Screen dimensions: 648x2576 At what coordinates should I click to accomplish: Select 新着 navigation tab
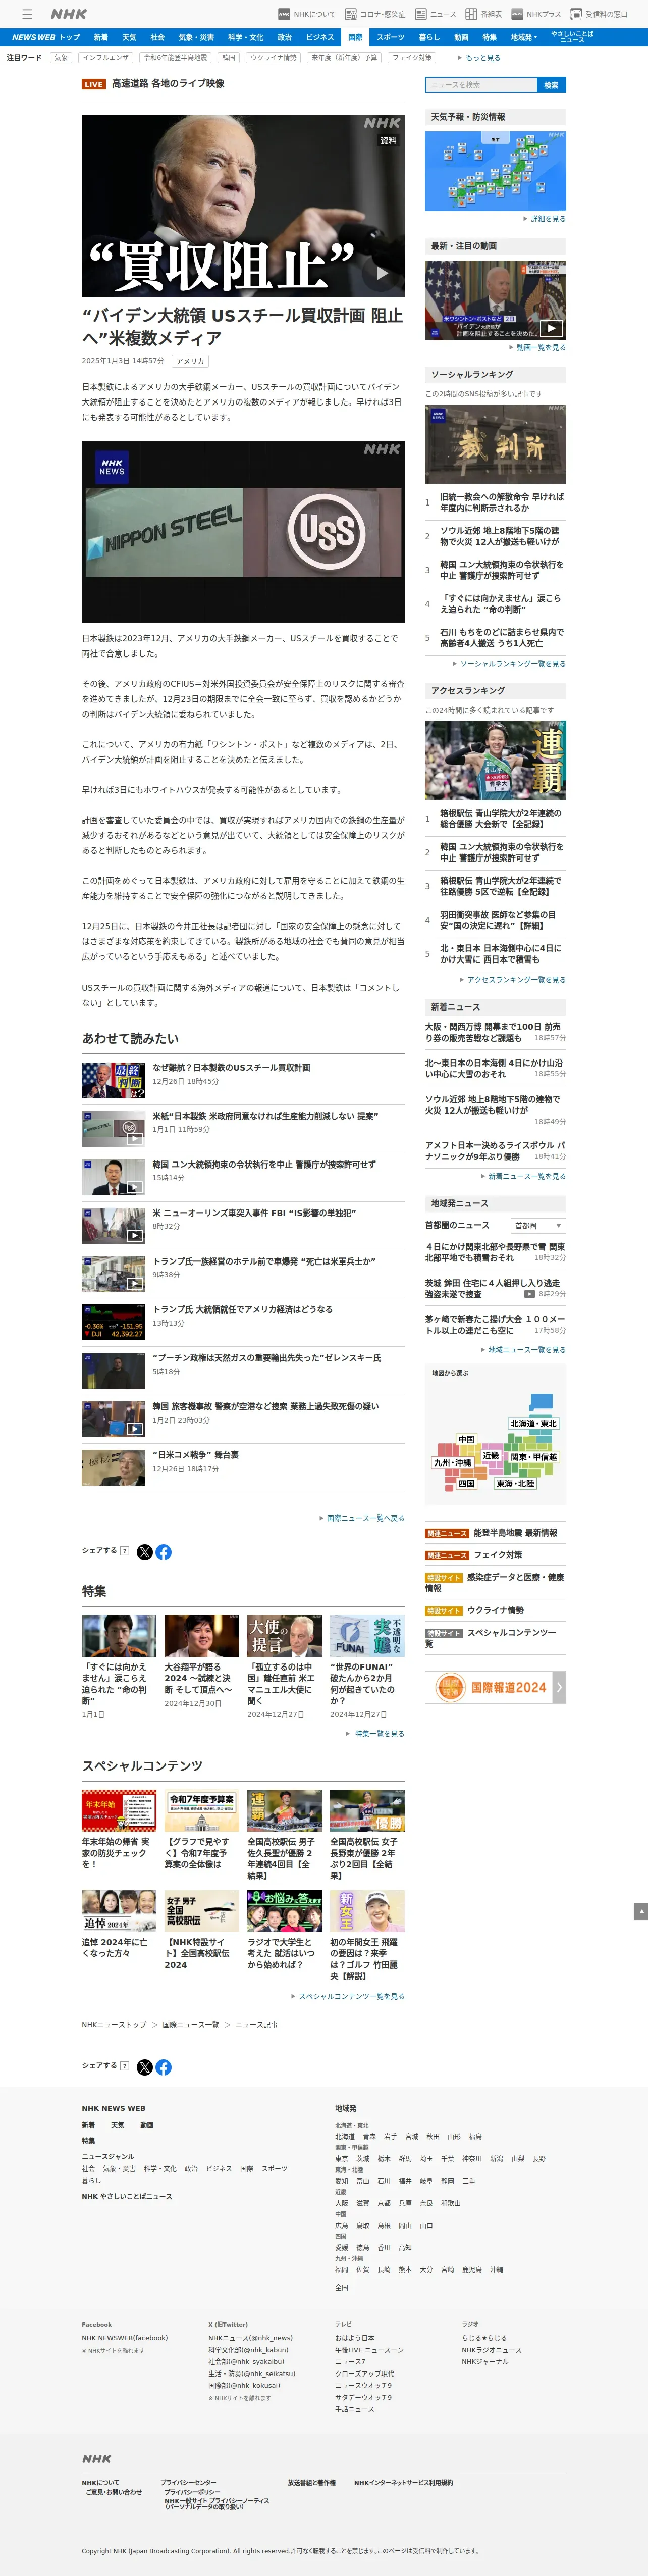click(101, 37)
